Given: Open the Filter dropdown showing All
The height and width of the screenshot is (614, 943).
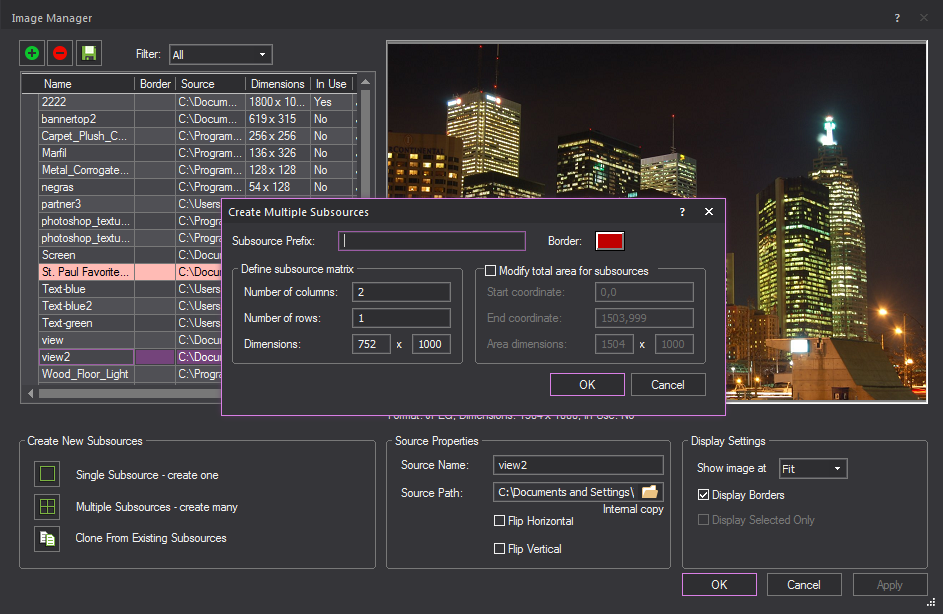Looking at the screenshot, I should pyautogui.click(x=220, y=54).
